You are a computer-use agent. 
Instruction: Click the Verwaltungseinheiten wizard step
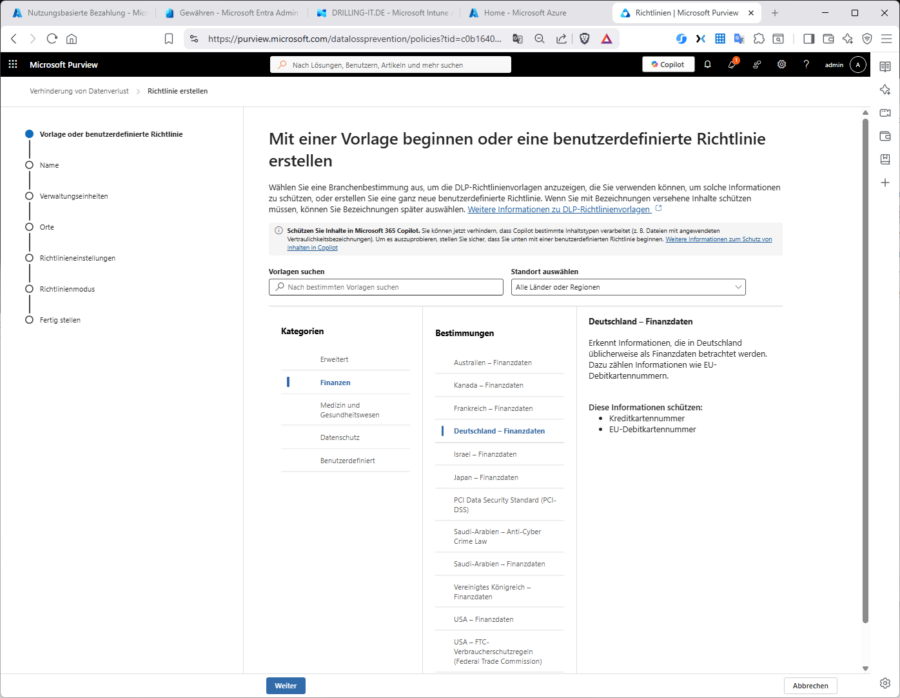tap(73, 196)
